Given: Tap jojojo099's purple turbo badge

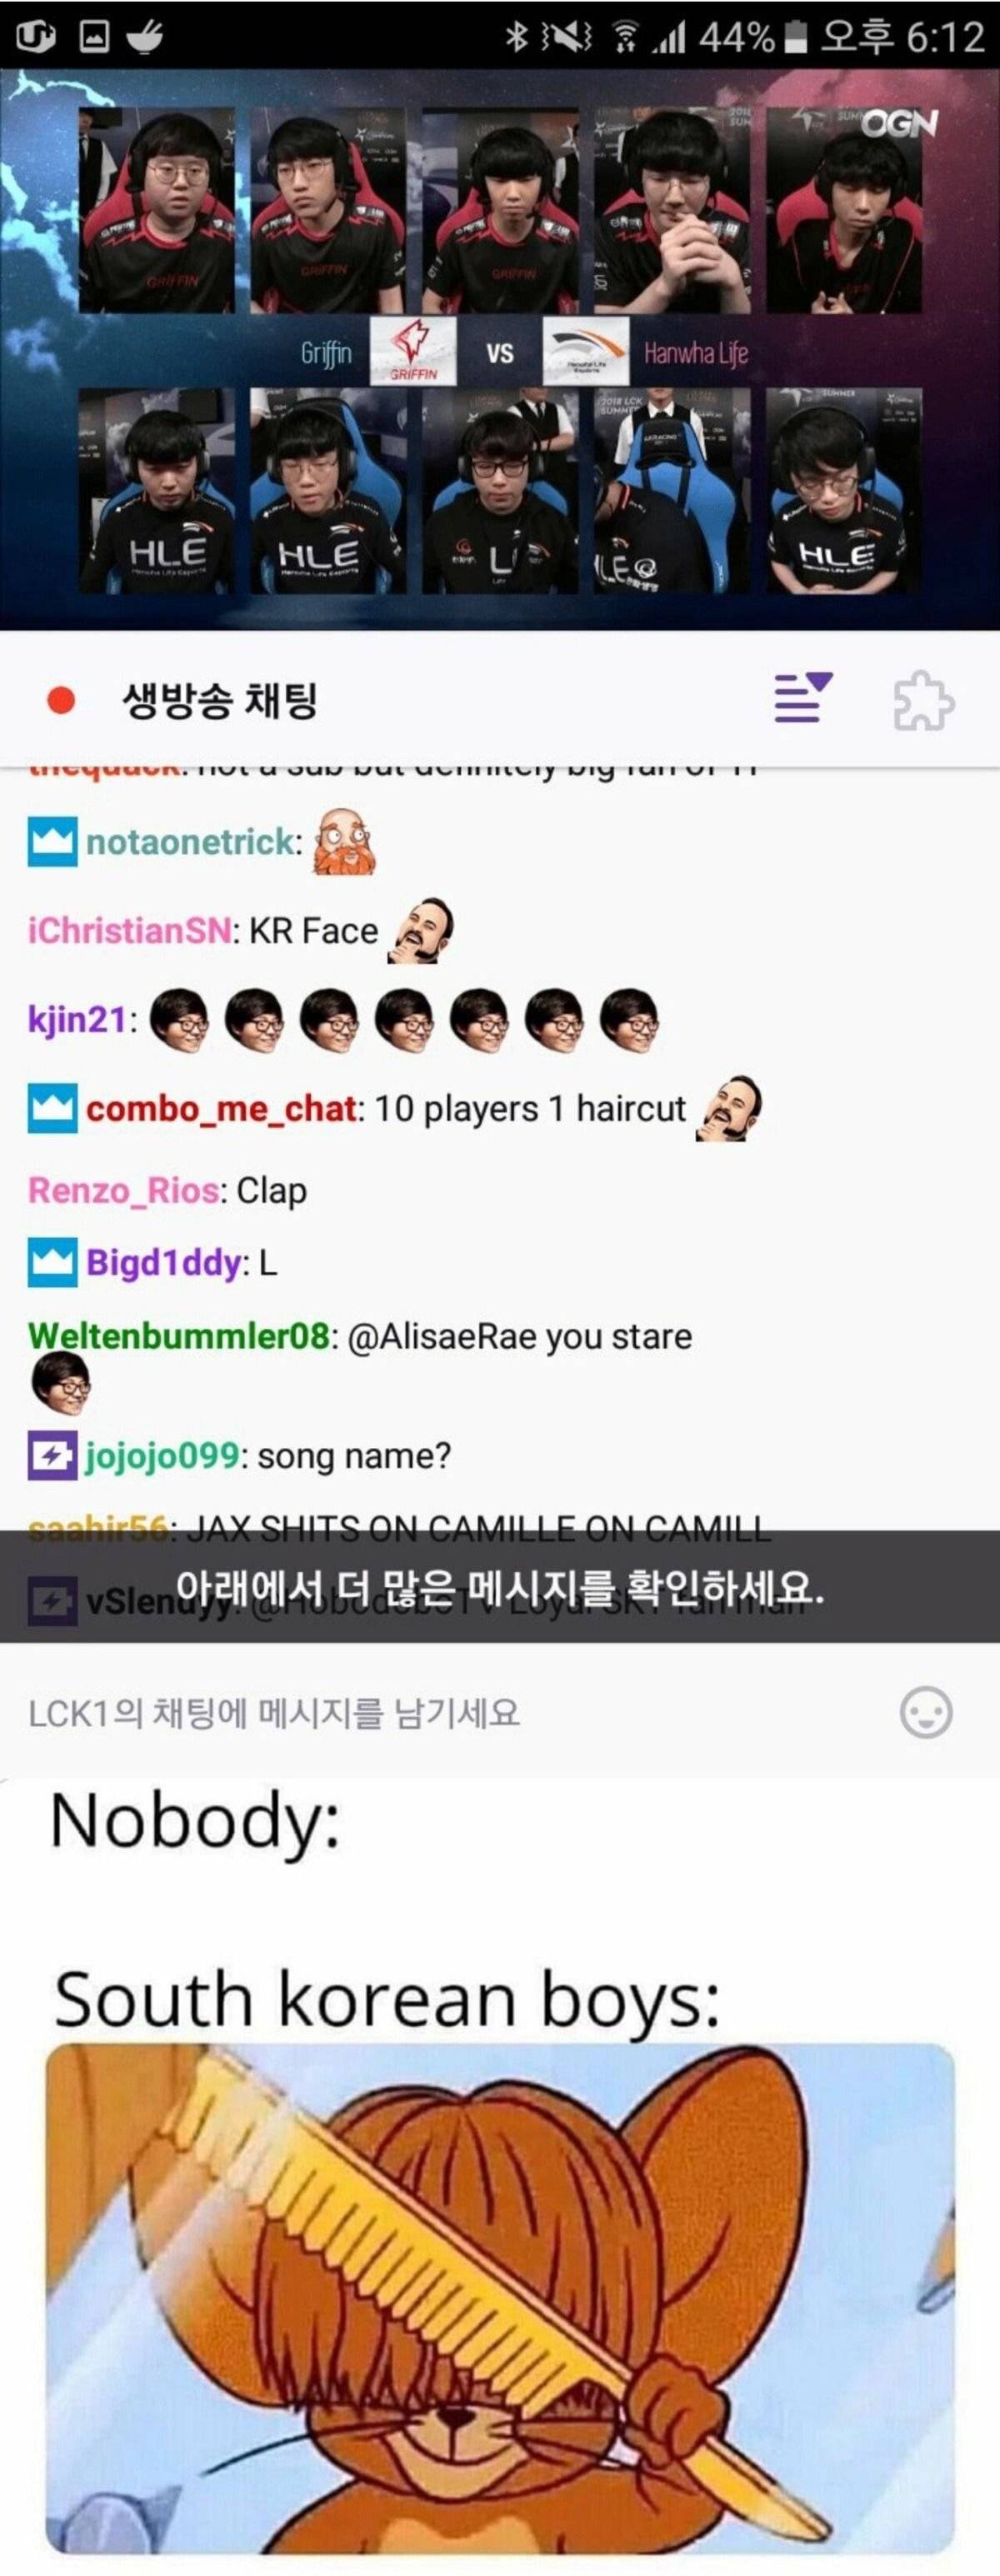Looking at the screenshot, I should click(x=52, y=1455).
